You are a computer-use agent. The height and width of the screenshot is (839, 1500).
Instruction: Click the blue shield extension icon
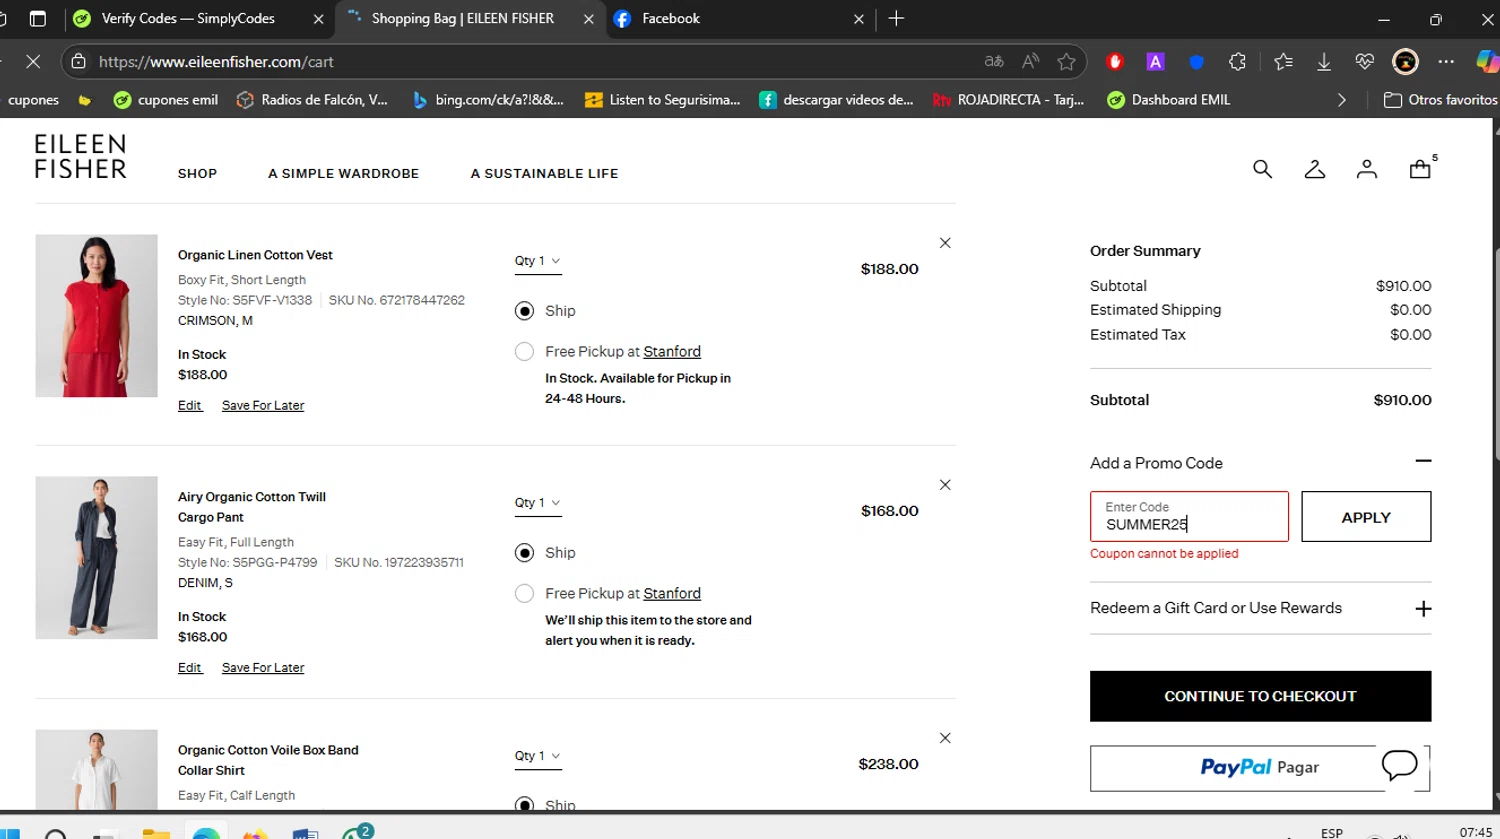tap(1196, 62)
